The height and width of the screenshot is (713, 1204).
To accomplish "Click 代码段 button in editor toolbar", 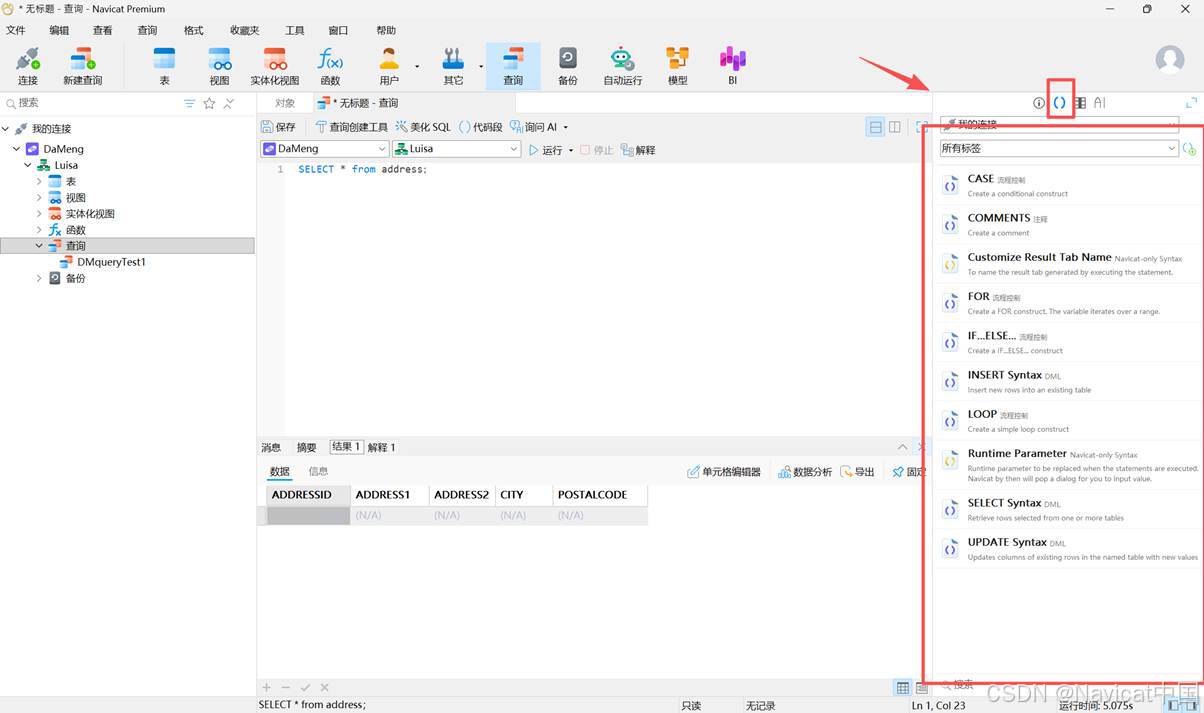I will tap(480, 127).
